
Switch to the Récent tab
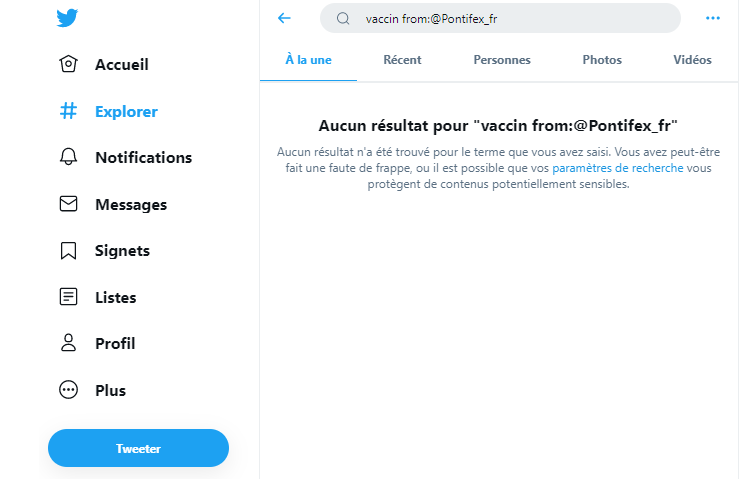click(x=402, y=60)
